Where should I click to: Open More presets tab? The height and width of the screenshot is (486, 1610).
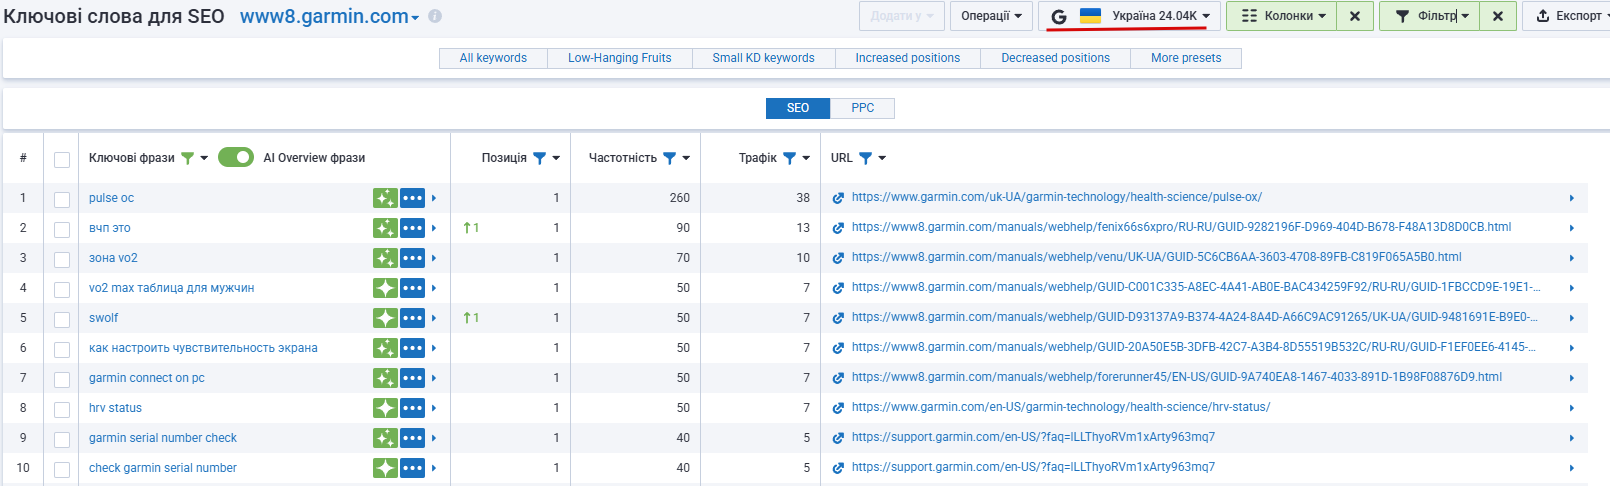pos(1186,58)
